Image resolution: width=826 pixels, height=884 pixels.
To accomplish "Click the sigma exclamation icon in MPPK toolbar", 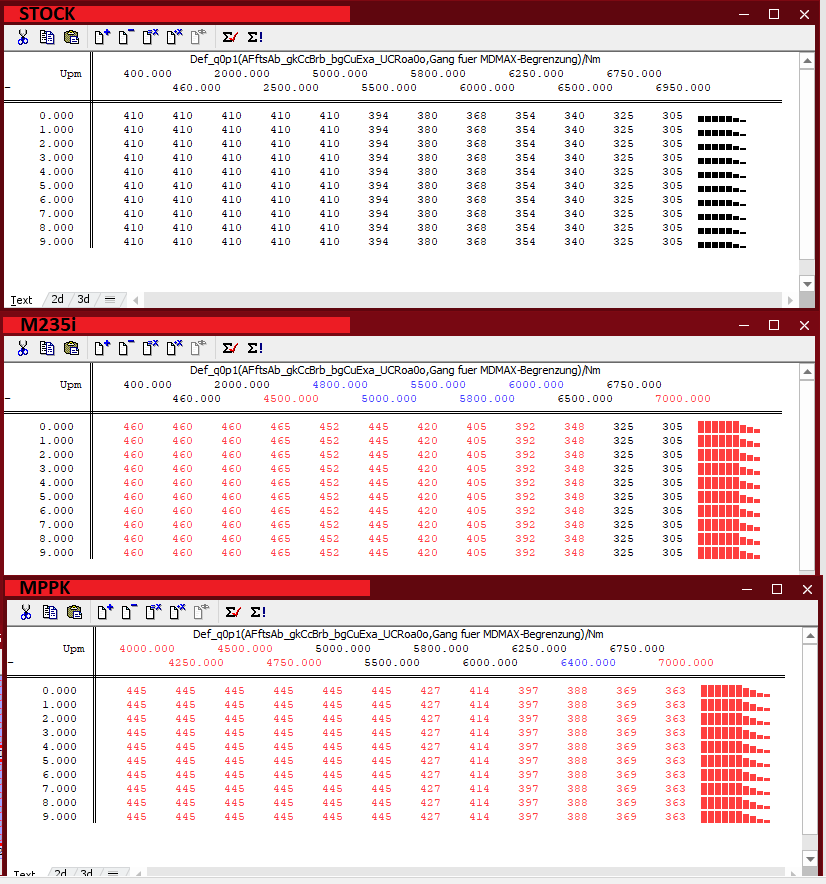I will pyautogui.click(x=258, y=612).
